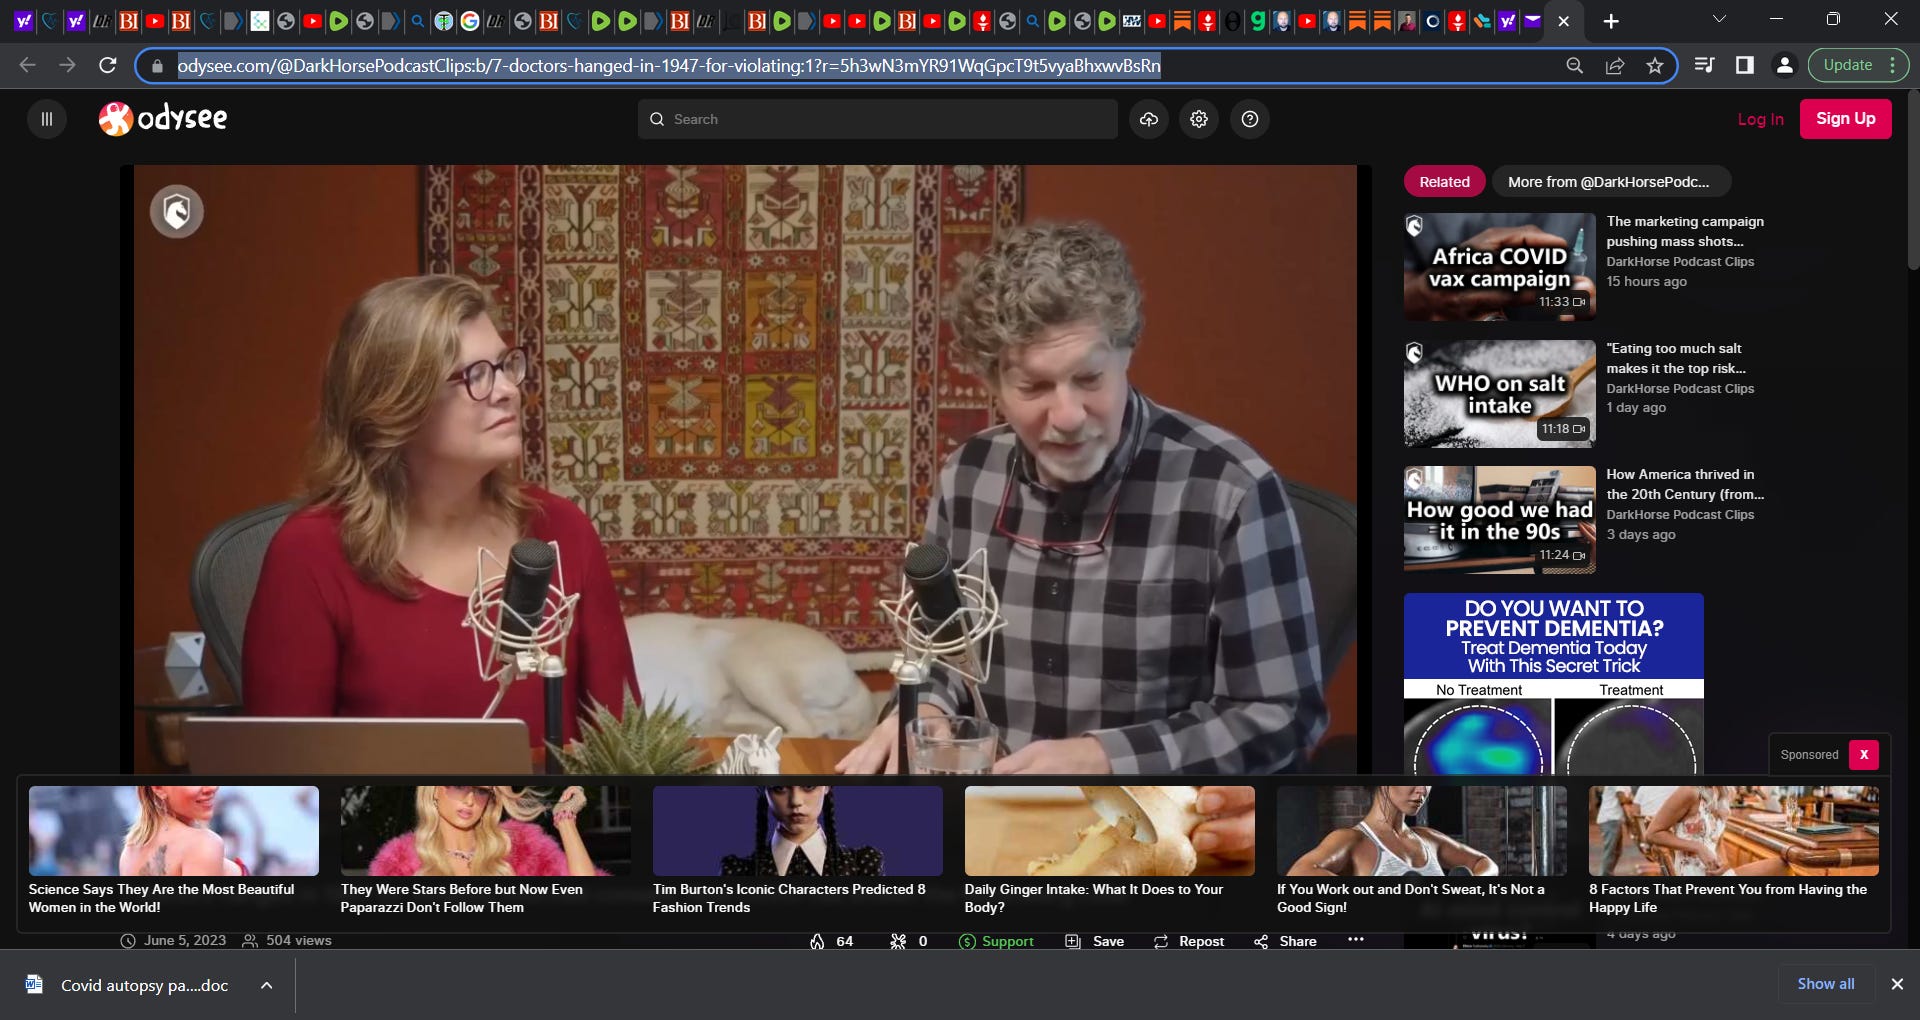Open If You Work out ad card

coord(1422,851)
